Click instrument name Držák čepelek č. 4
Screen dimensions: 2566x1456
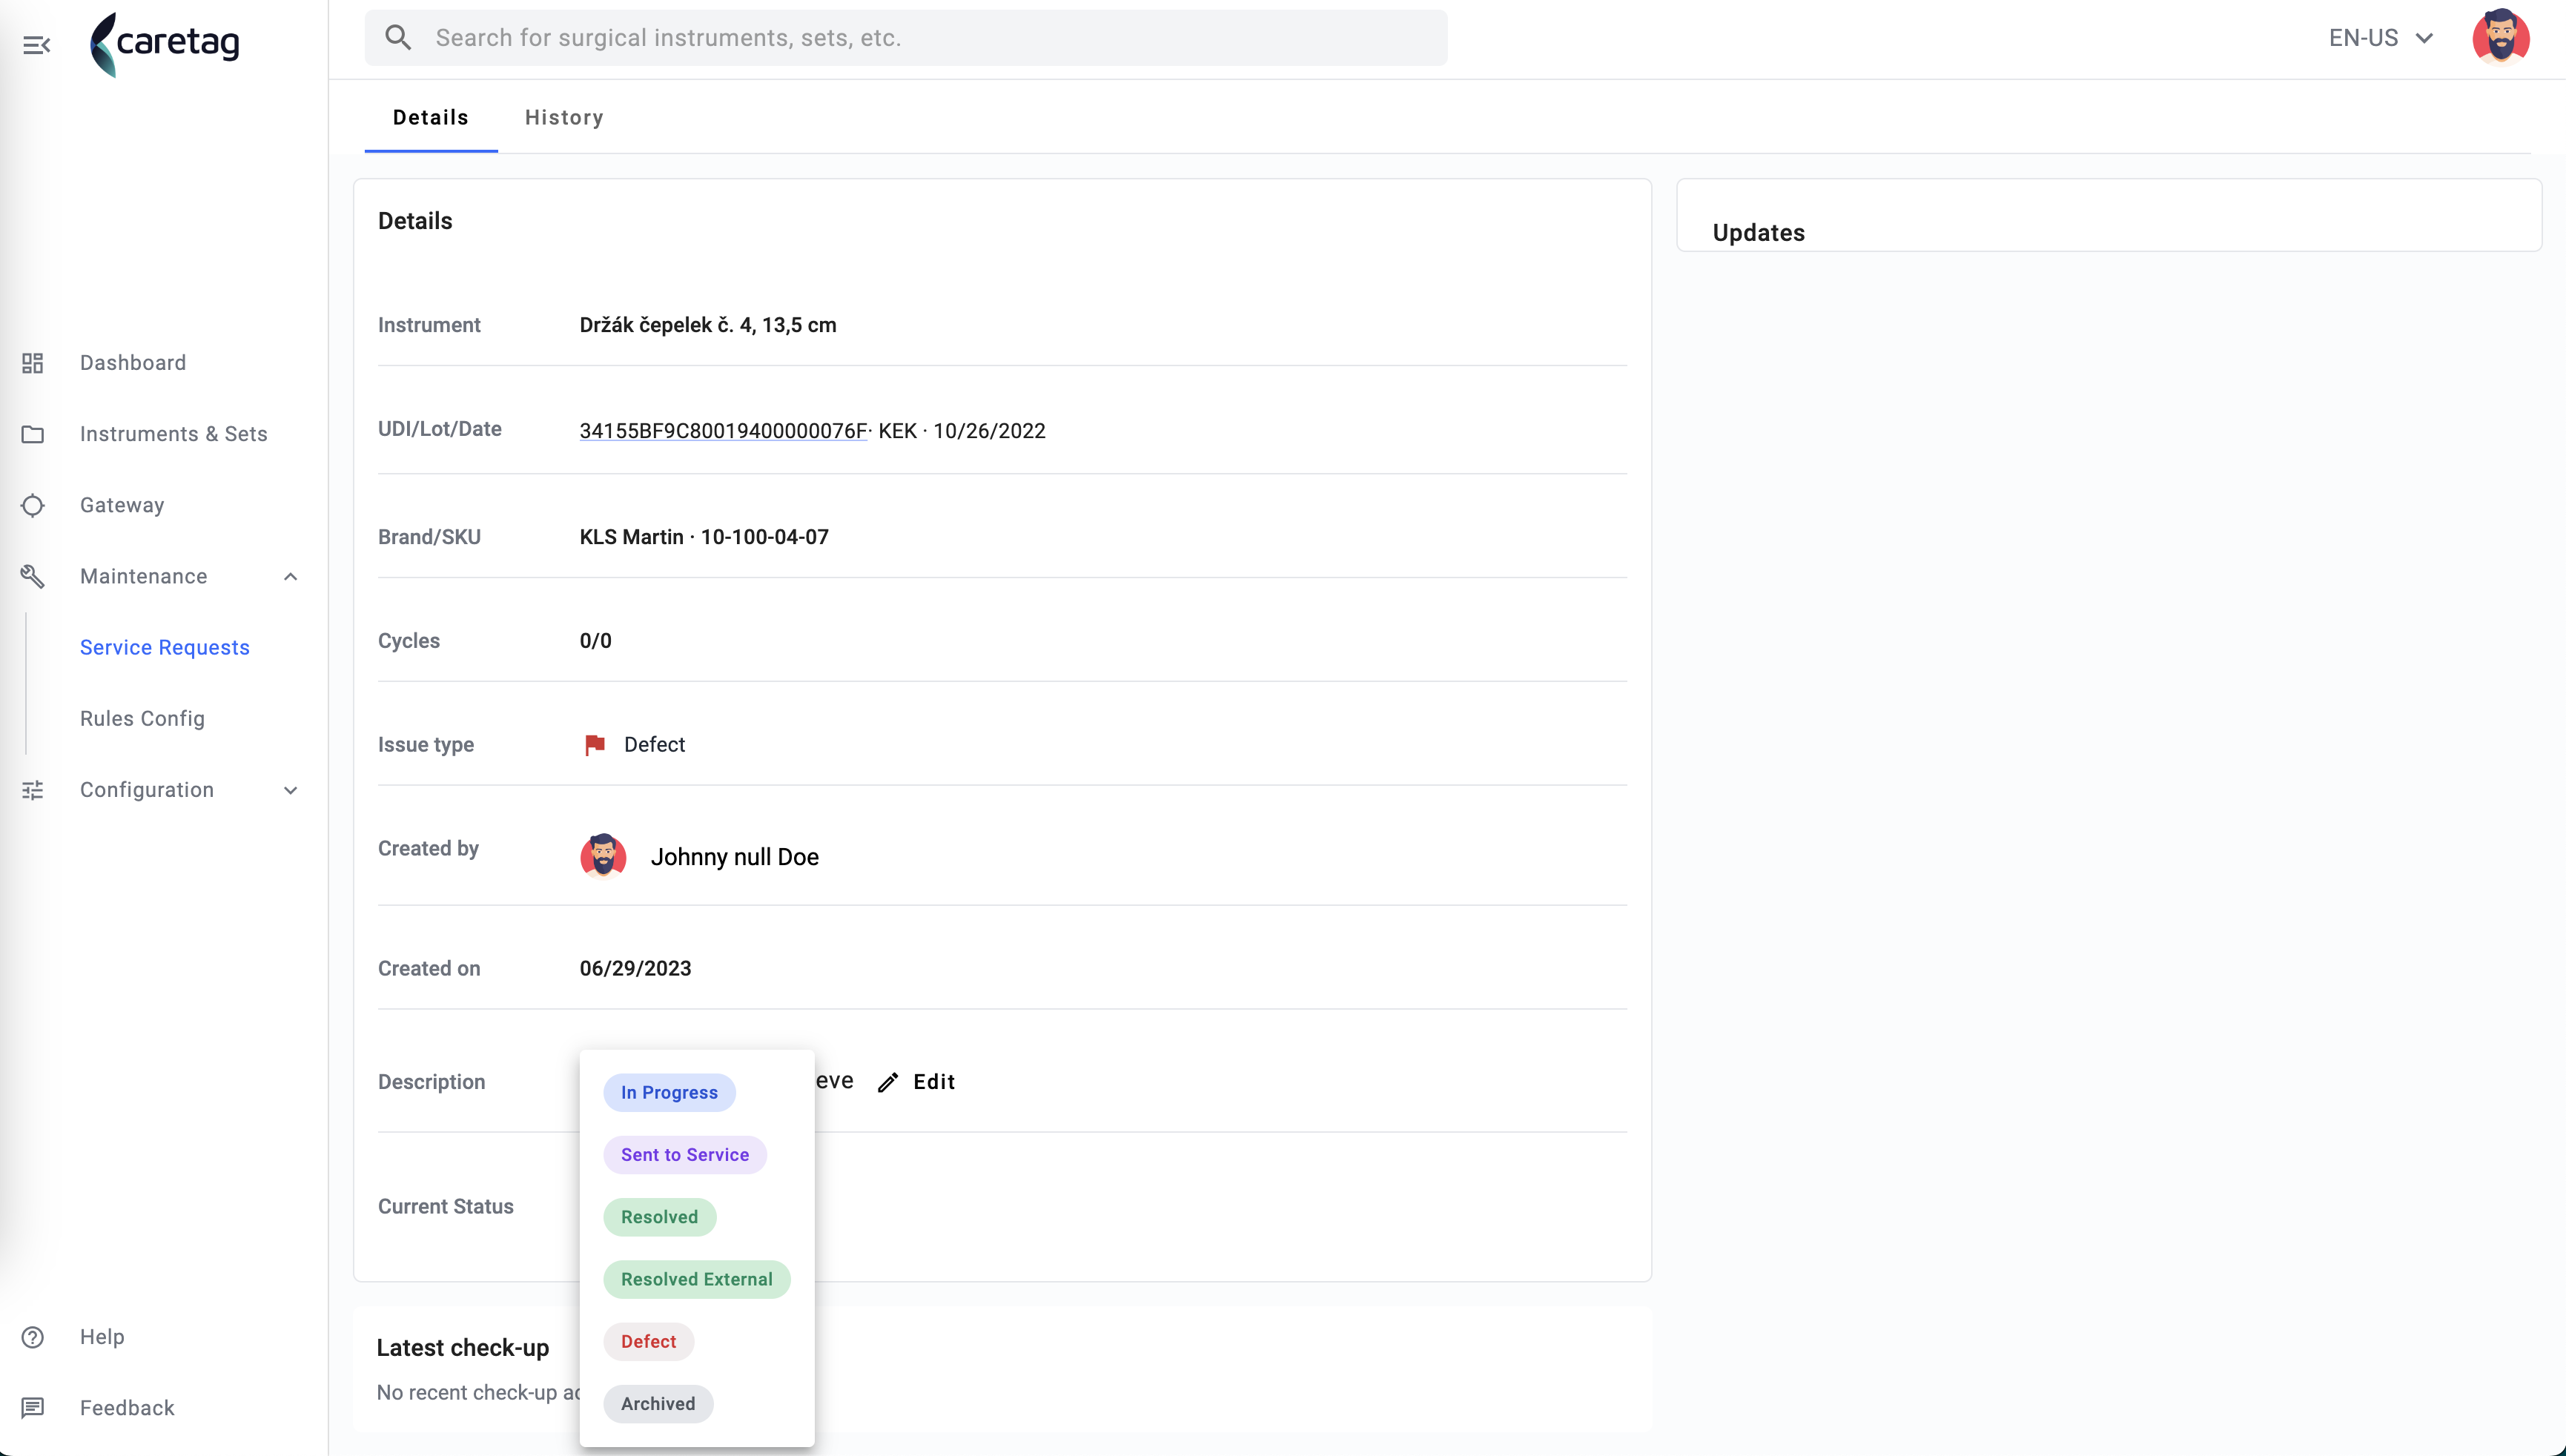708,325
